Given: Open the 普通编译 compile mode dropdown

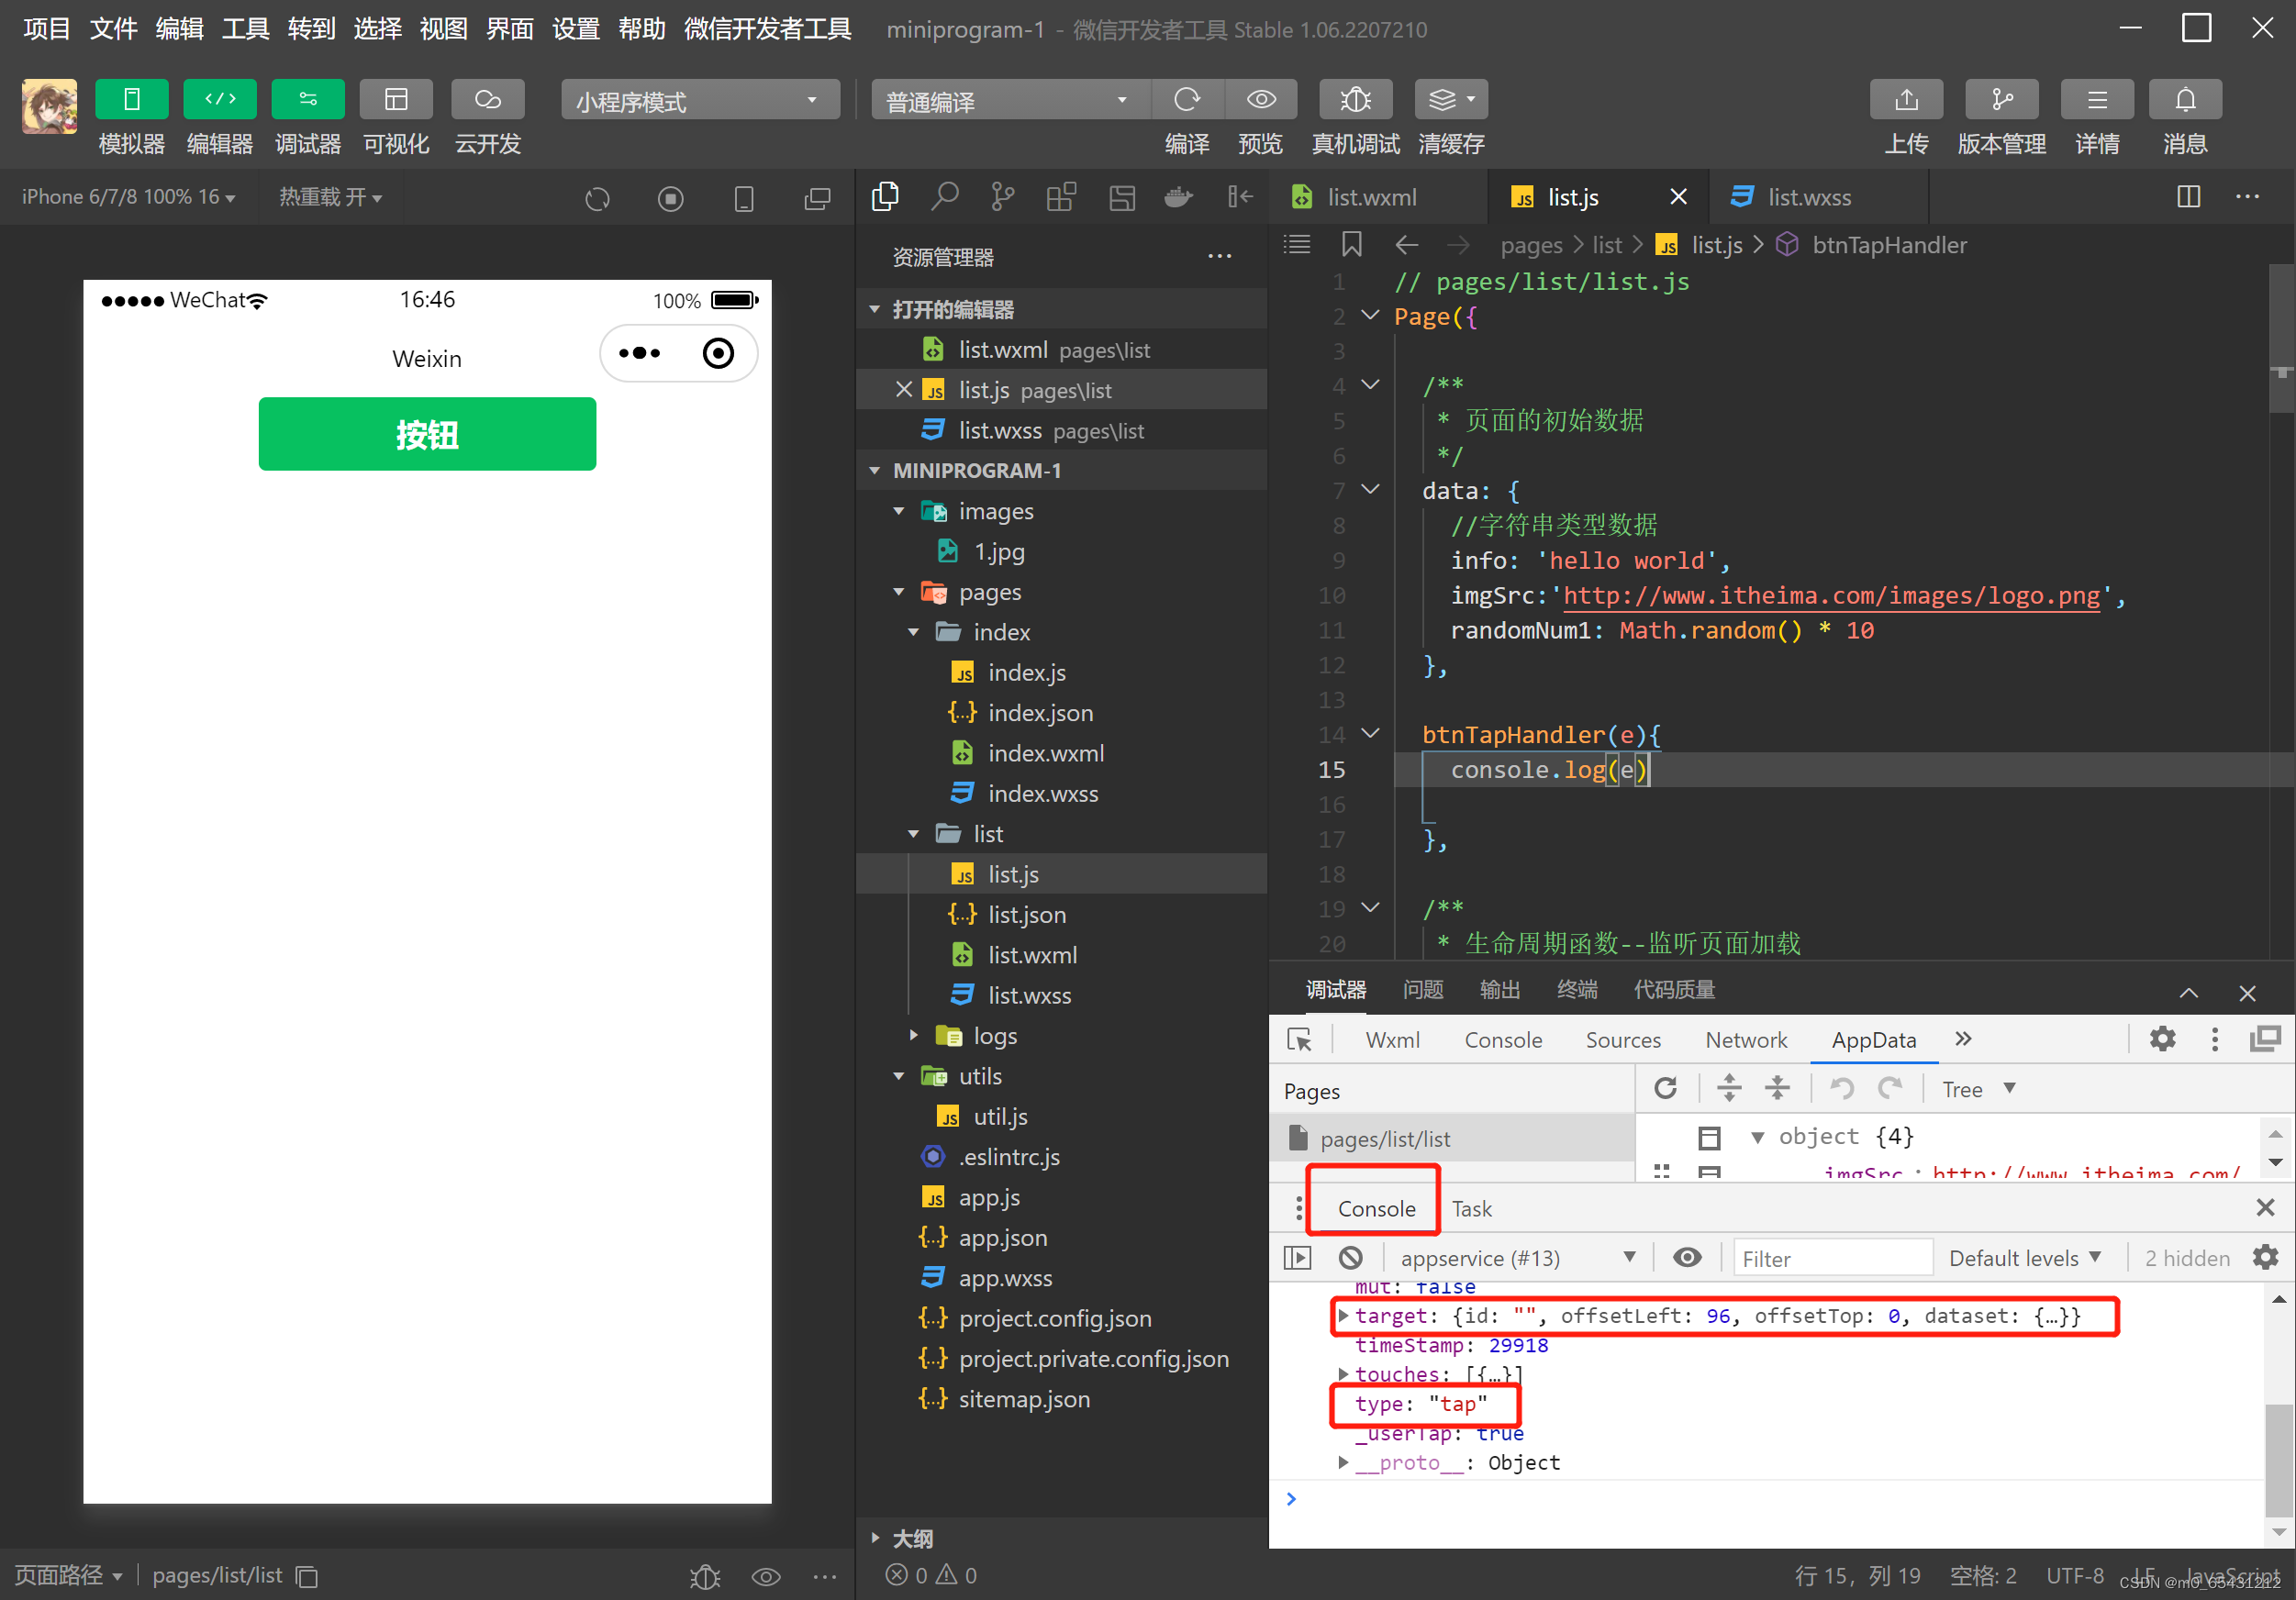Looking at the screenshot, I should 1010,100.
